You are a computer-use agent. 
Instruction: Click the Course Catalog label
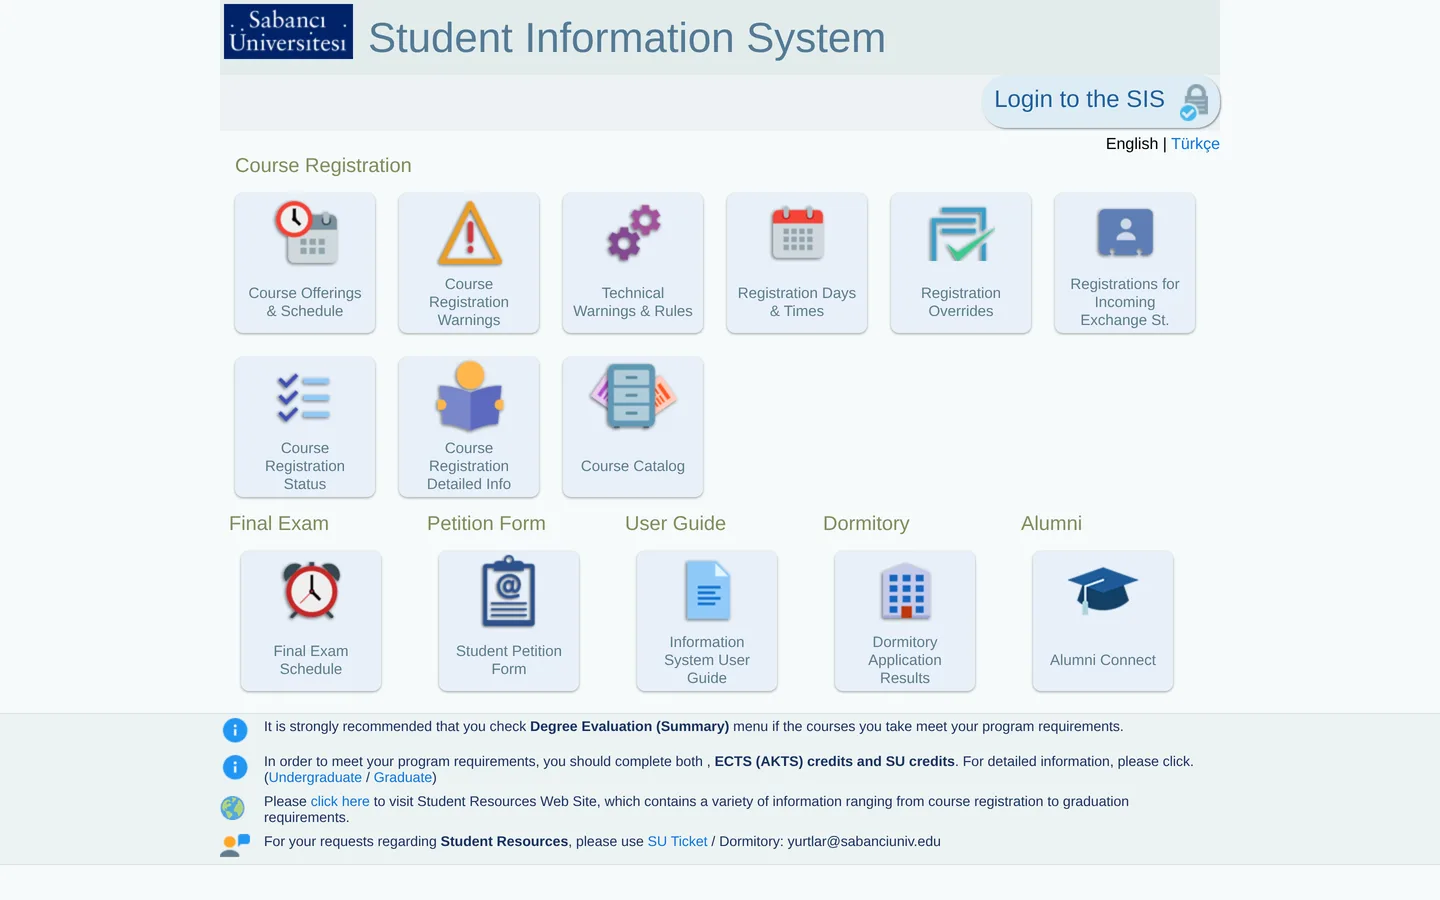coord(633,466)
